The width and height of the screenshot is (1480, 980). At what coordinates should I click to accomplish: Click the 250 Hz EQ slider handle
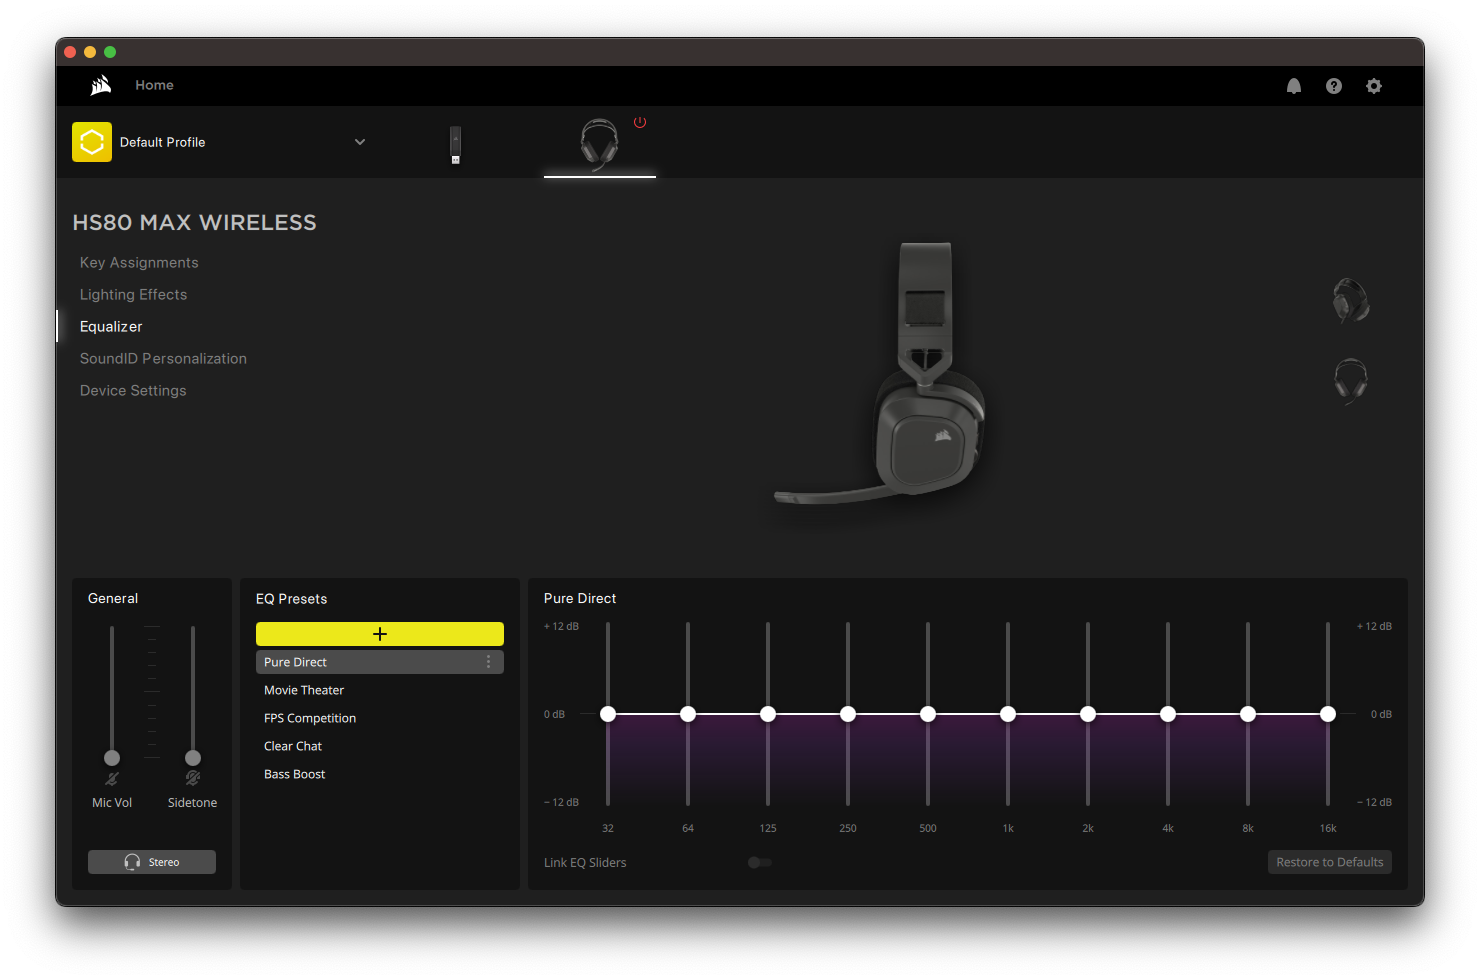(848, 714)
